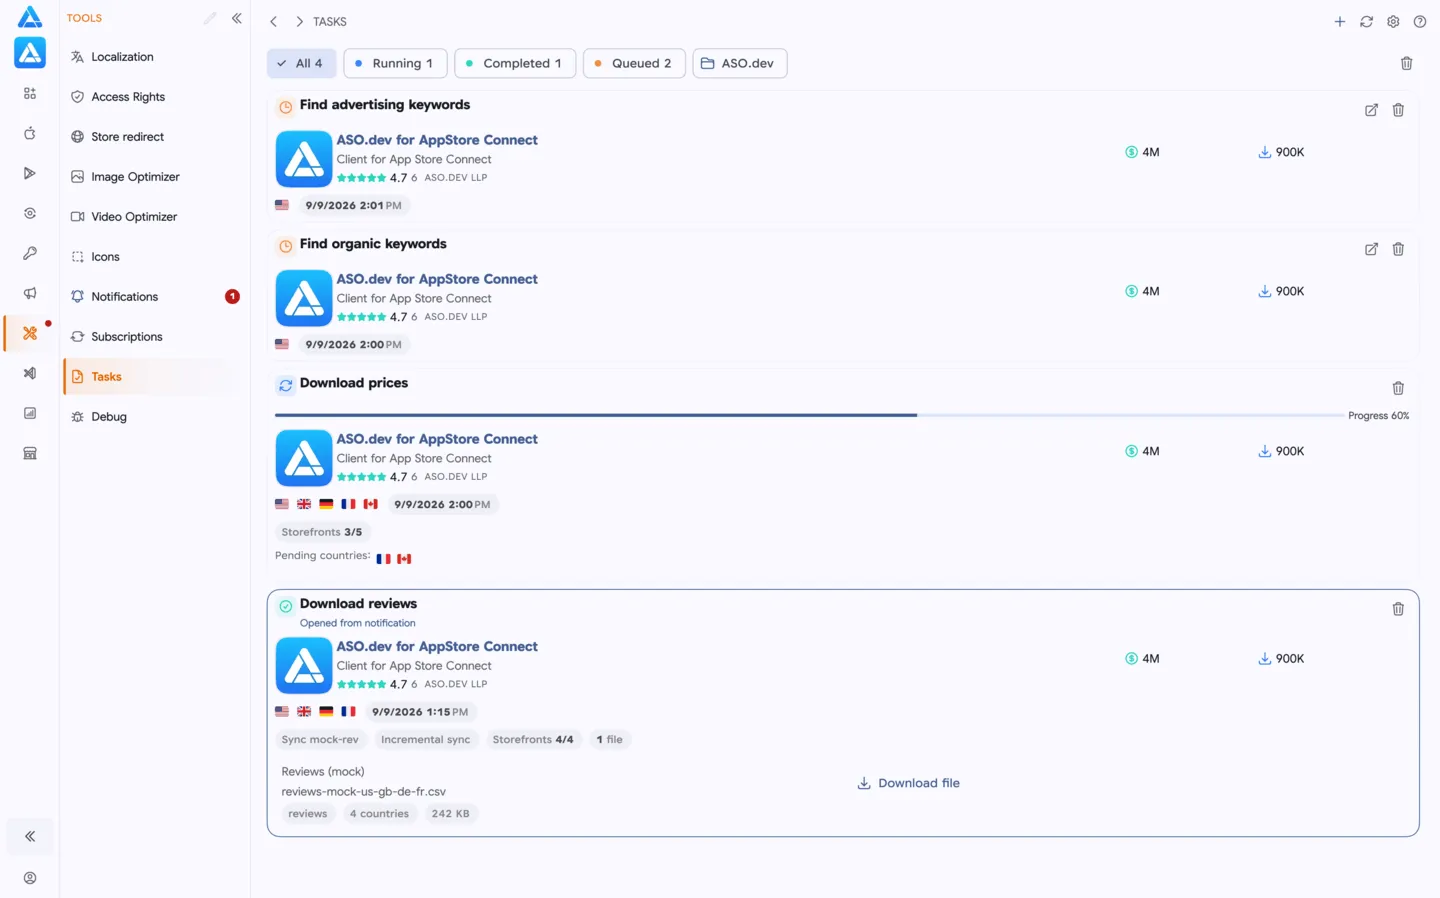
Task: Click the pencil edit icon beside TOOLS
Action: [209, 18]
